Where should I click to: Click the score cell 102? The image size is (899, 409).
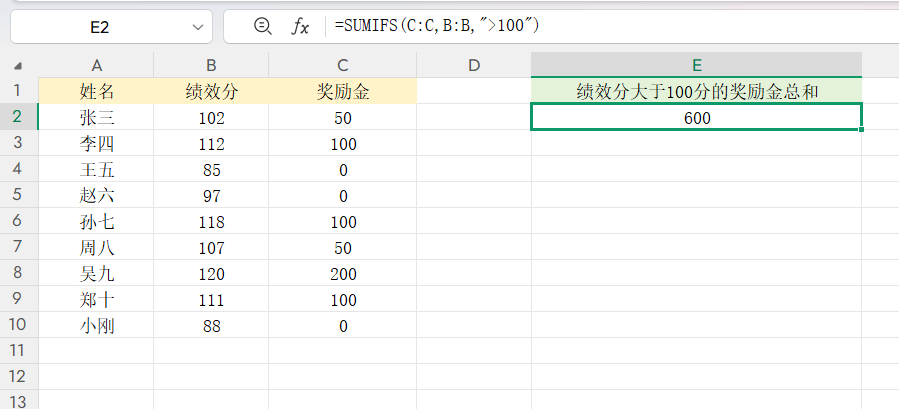pos(211,118)
